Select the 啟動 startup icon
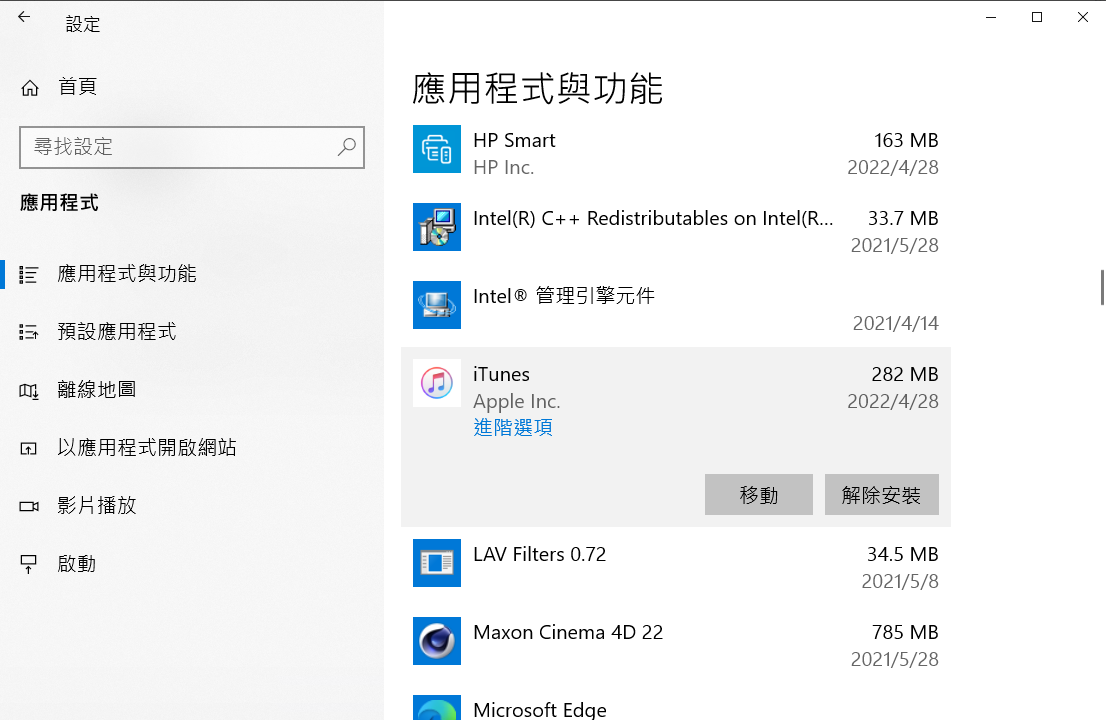 point(28,564)
